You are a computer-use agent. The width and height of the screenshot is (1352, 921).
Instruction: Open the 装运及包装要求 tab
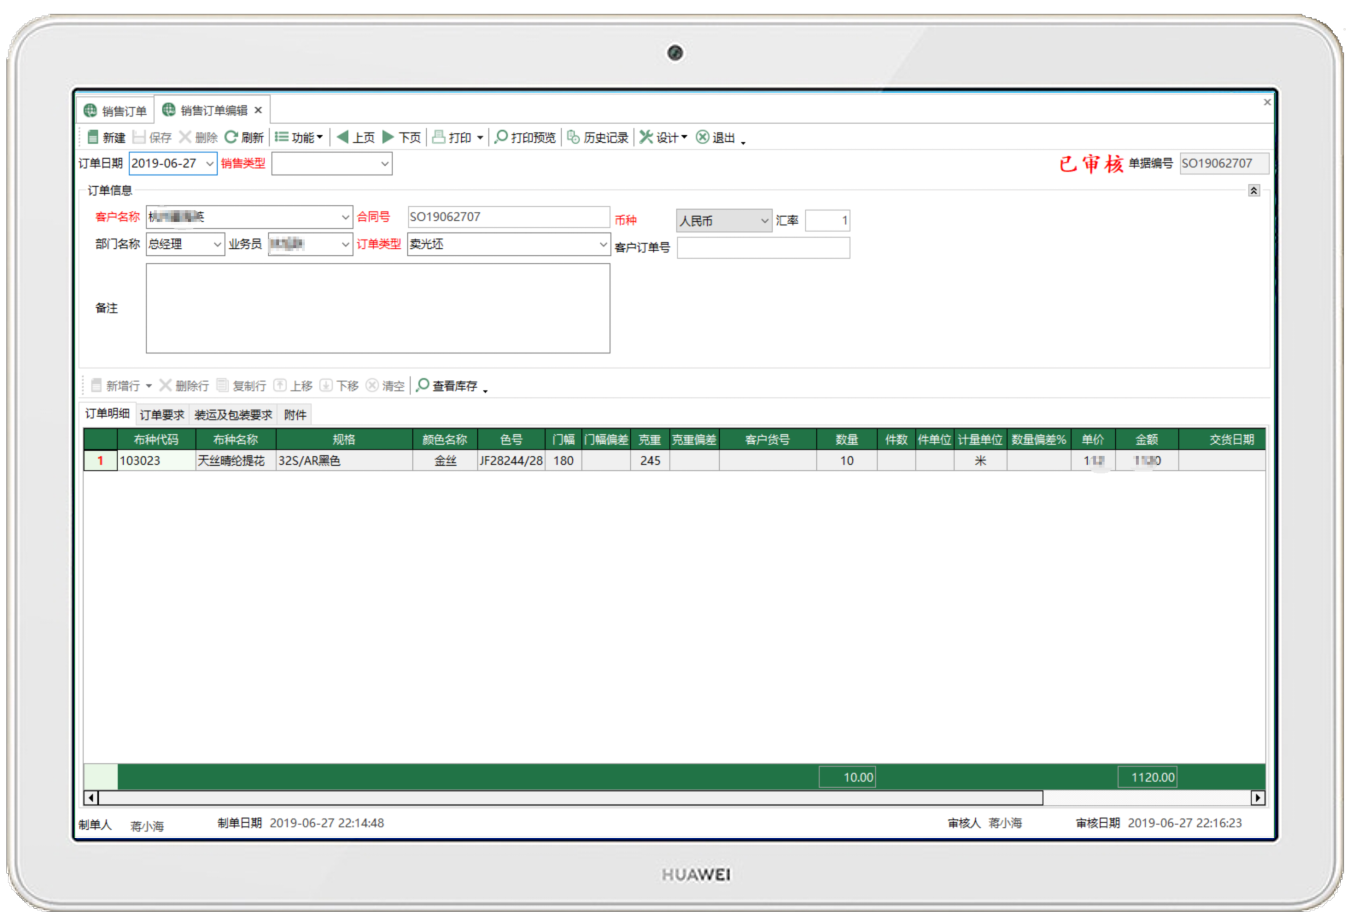click(233, 414)
